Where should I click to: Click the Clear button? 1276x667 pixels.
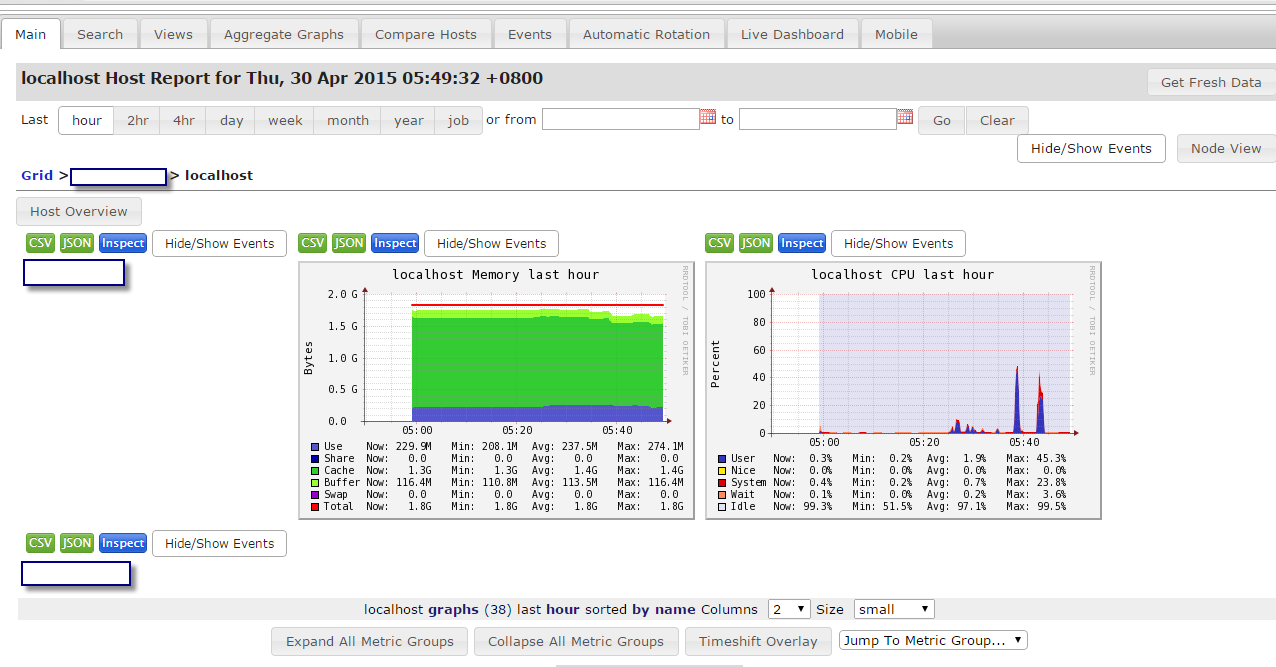click(997, 120)
